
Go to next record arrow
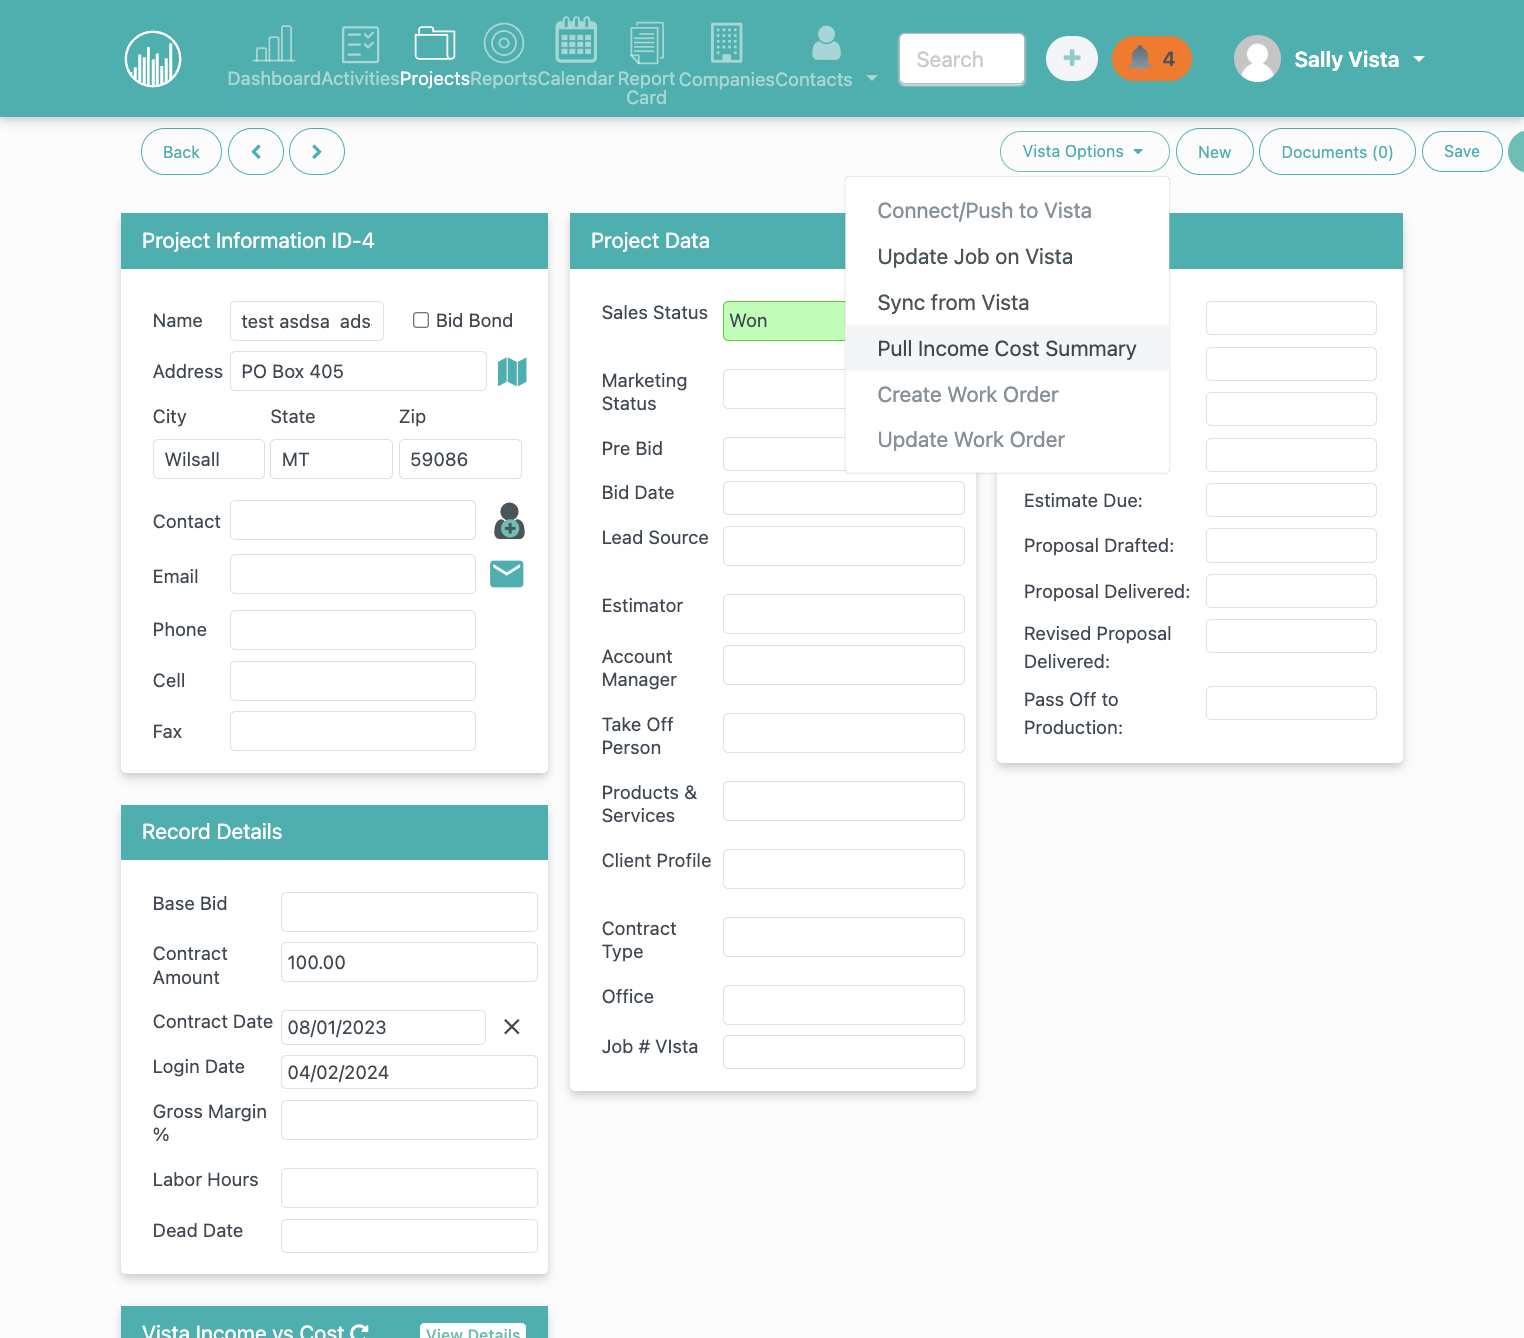click(317, 152)
